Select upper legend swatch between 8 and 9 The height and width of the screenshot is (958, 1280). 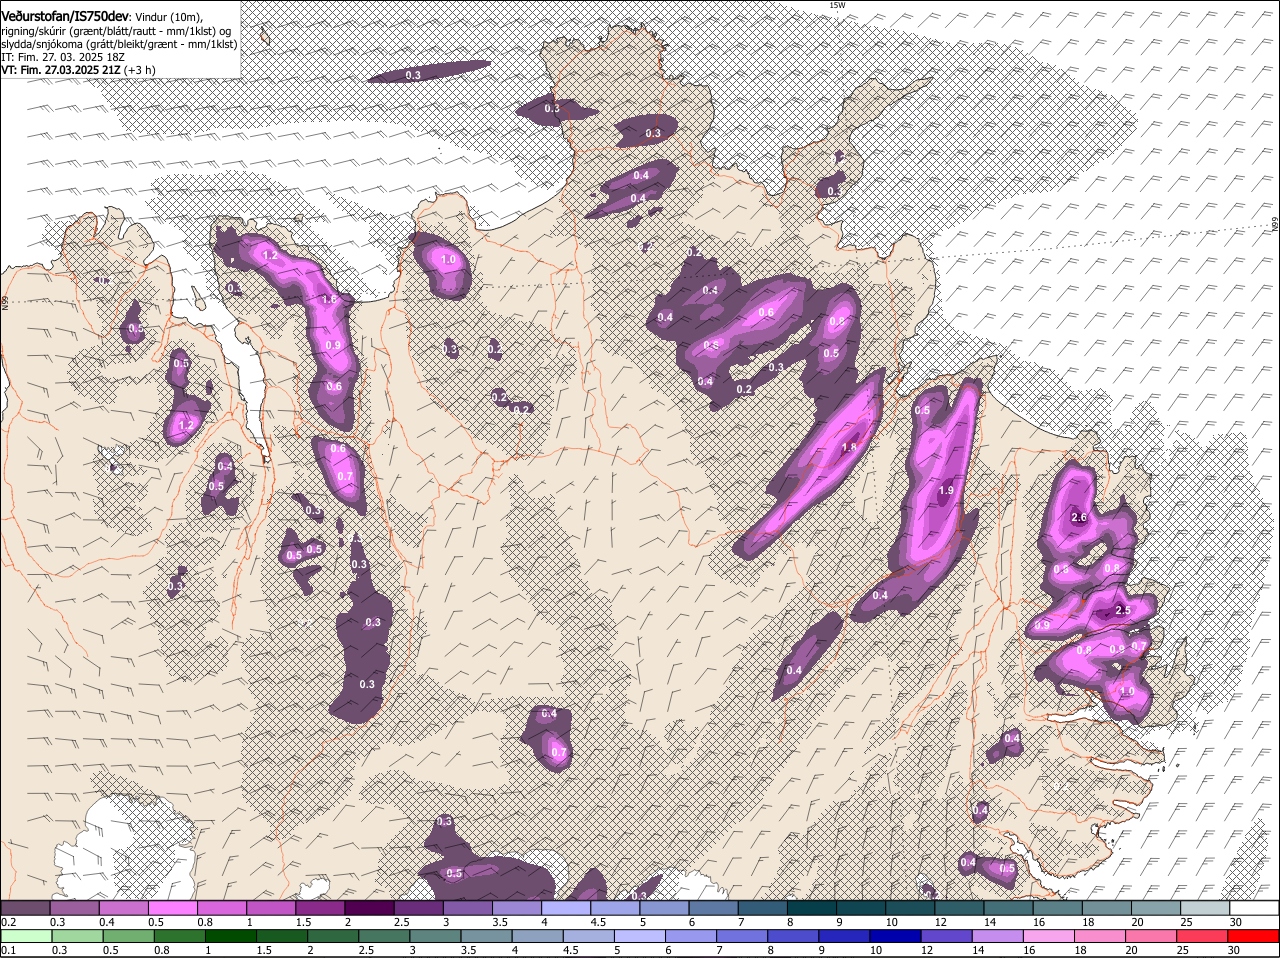tap(811, 908)
